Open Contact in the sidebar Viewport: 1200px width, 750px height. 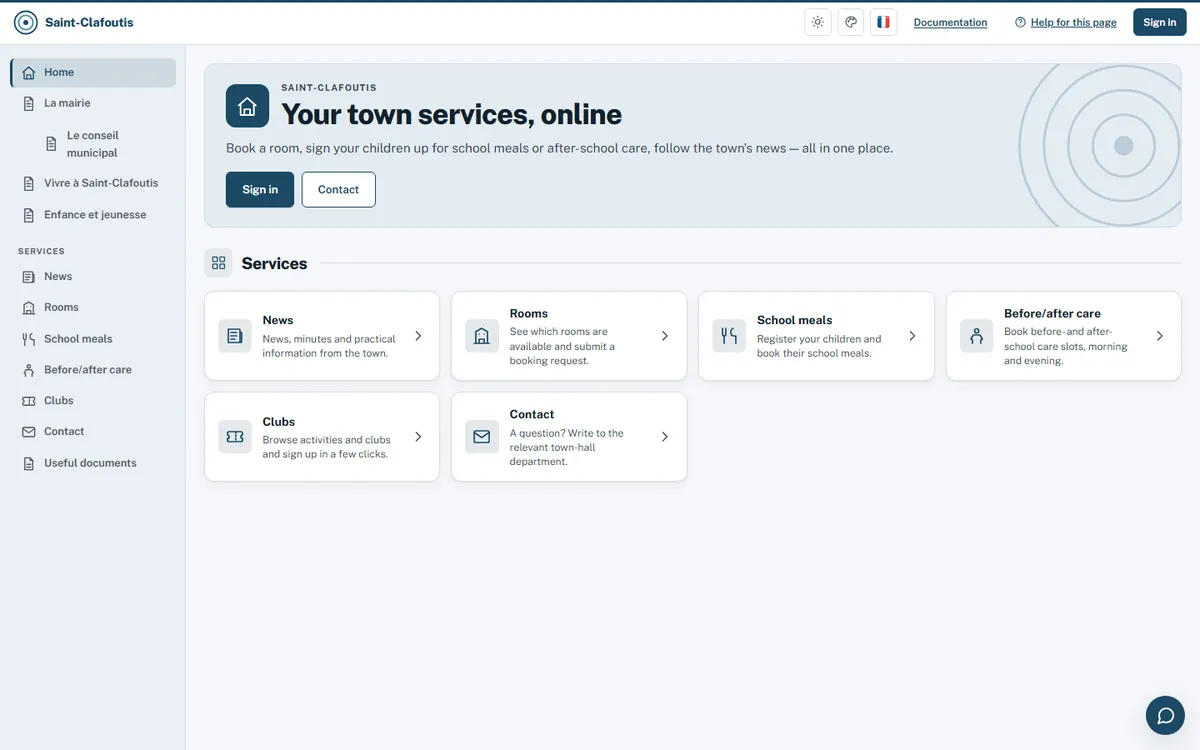[93, 432]
